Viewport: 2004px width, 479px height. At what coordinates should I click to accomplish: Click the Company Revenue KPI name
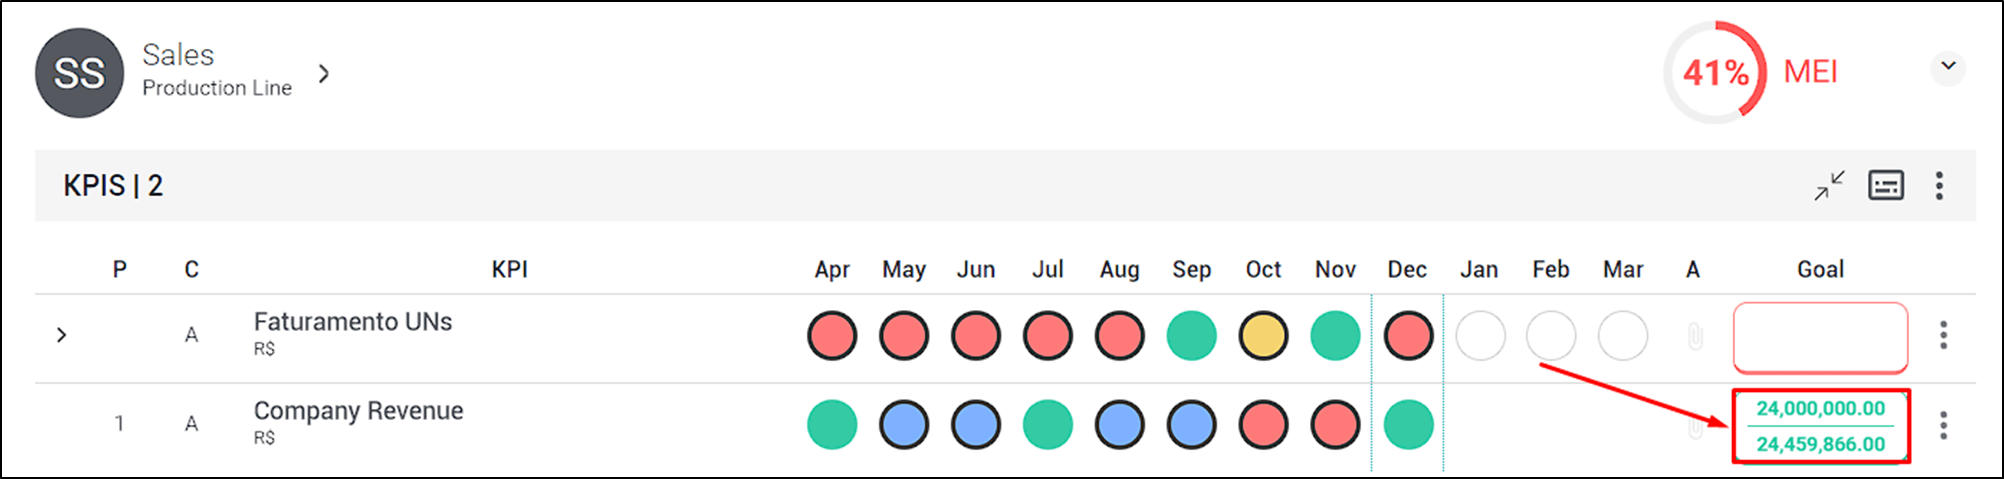click(358, 411)
